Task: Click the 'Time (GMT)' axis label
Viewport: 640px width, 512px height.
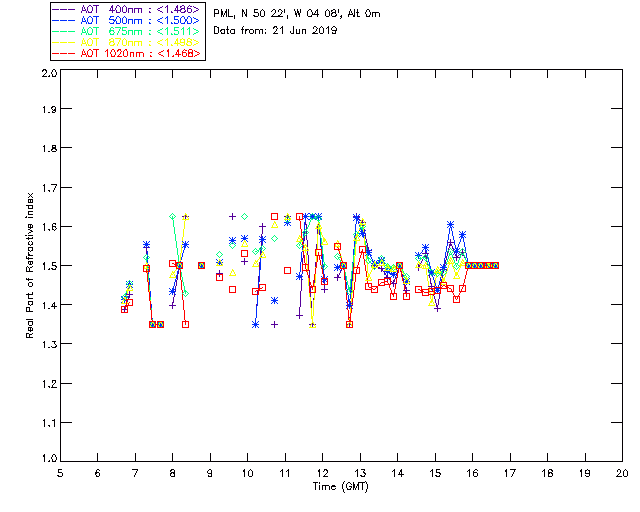Action: [341, 487]
